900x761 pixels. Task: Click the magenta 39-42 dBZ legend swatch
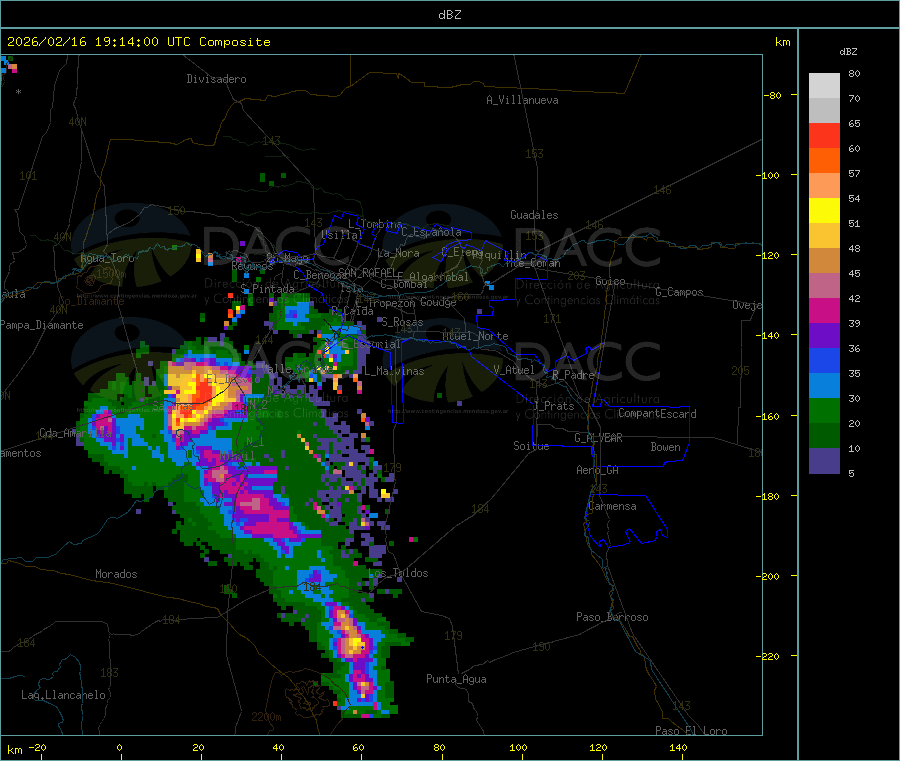click(x=824, y=310)
